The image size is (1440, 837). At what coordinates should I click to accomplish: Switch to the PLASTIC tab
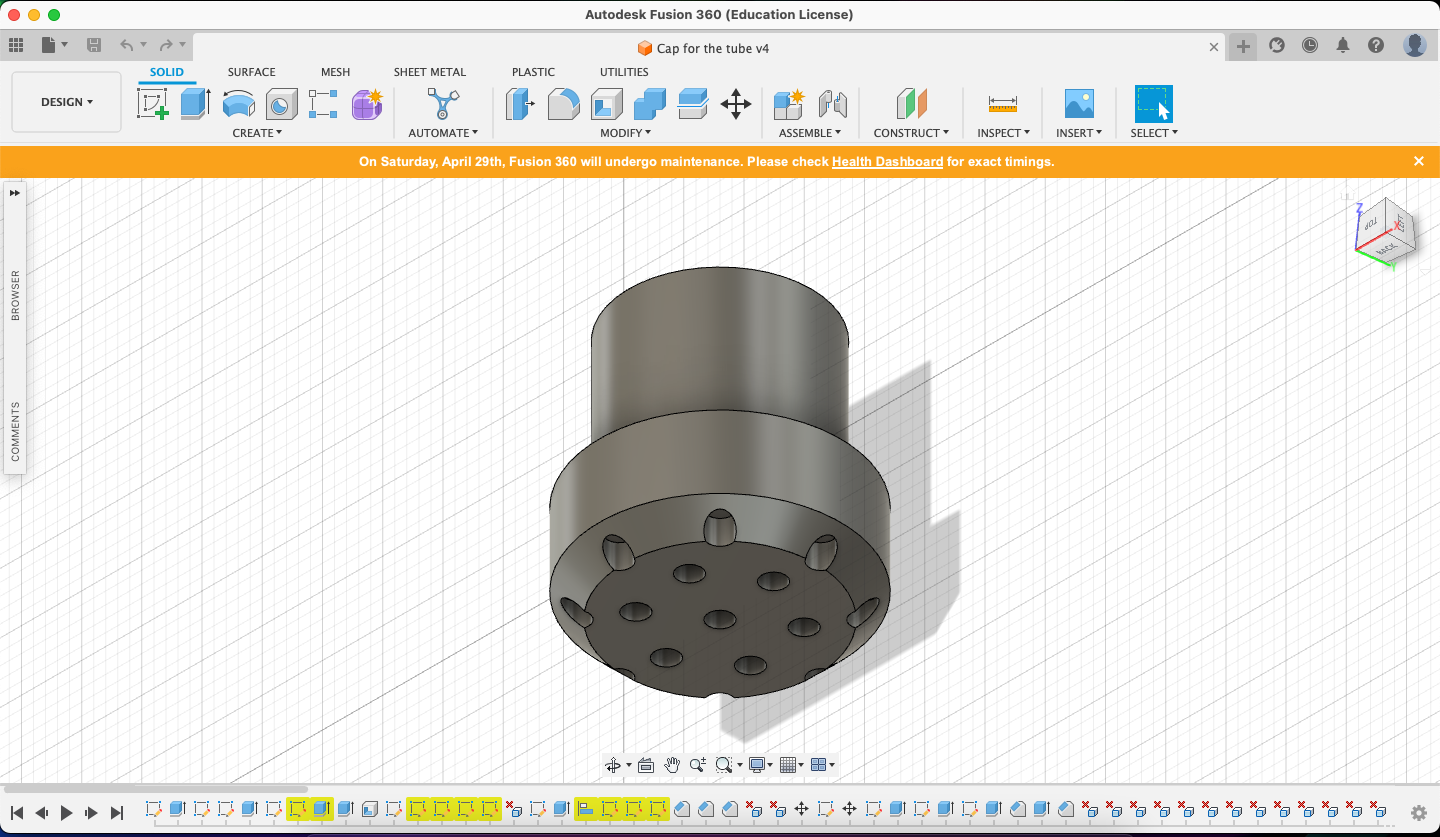coord(533,72)
